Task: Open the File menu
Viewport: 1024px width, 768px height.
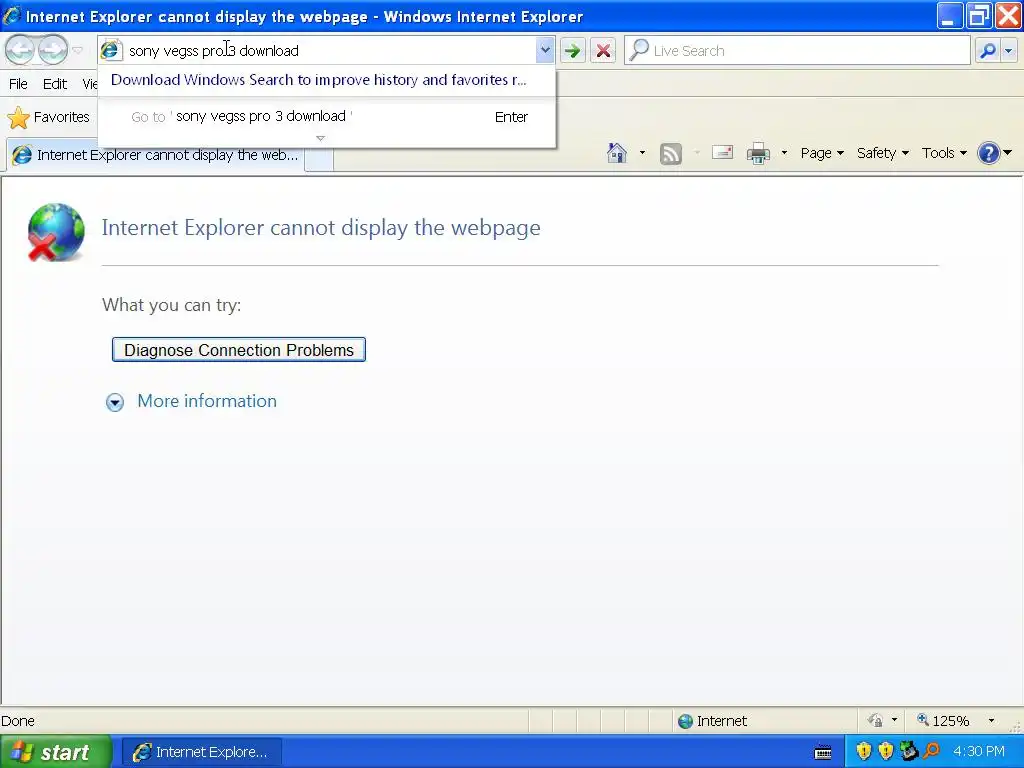Action: click(18, 84)
